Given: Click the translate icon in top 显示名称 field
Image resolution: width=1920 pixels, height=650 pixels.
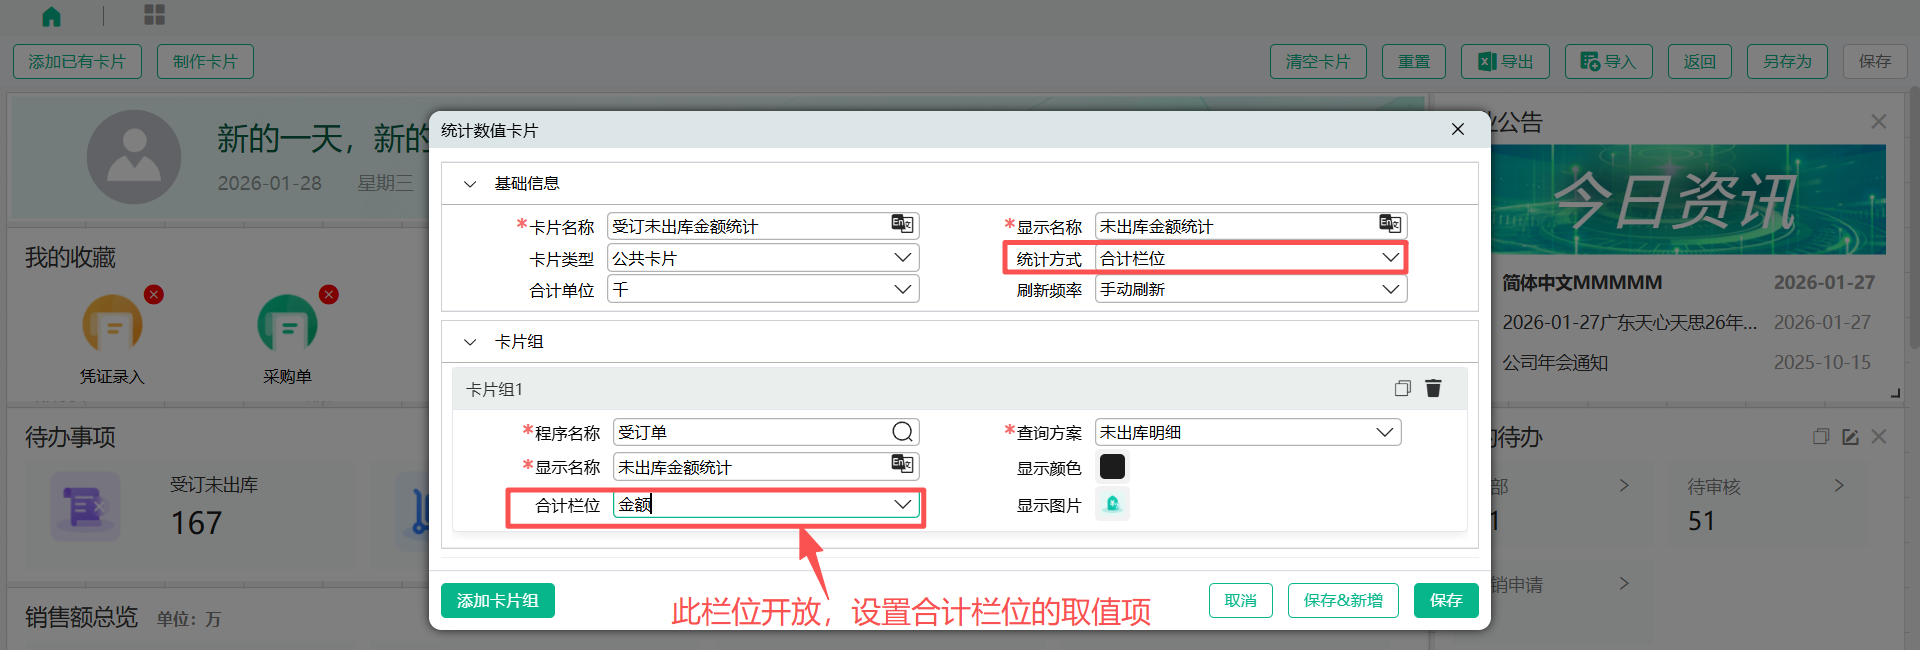Looking at the screenshot, I should click(1389, 225).
